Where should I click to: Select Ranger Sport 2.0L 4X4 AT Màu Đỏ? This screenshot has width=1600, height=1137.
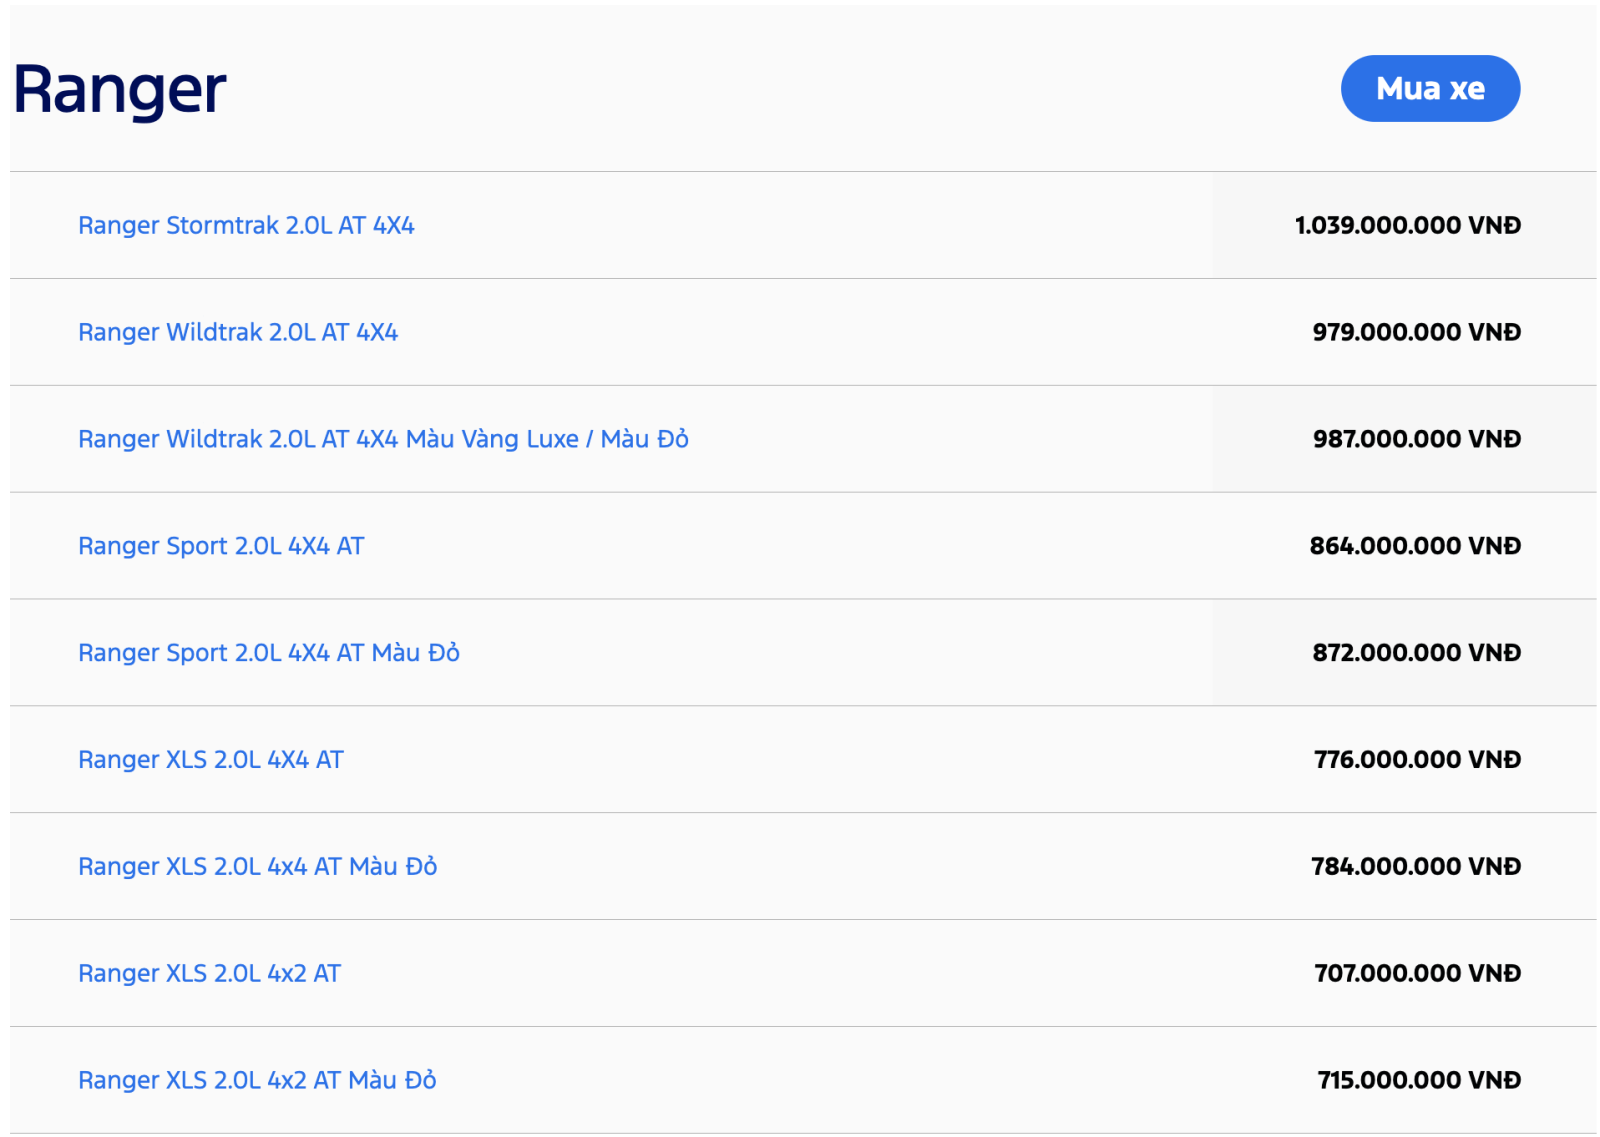click(269, 654)
